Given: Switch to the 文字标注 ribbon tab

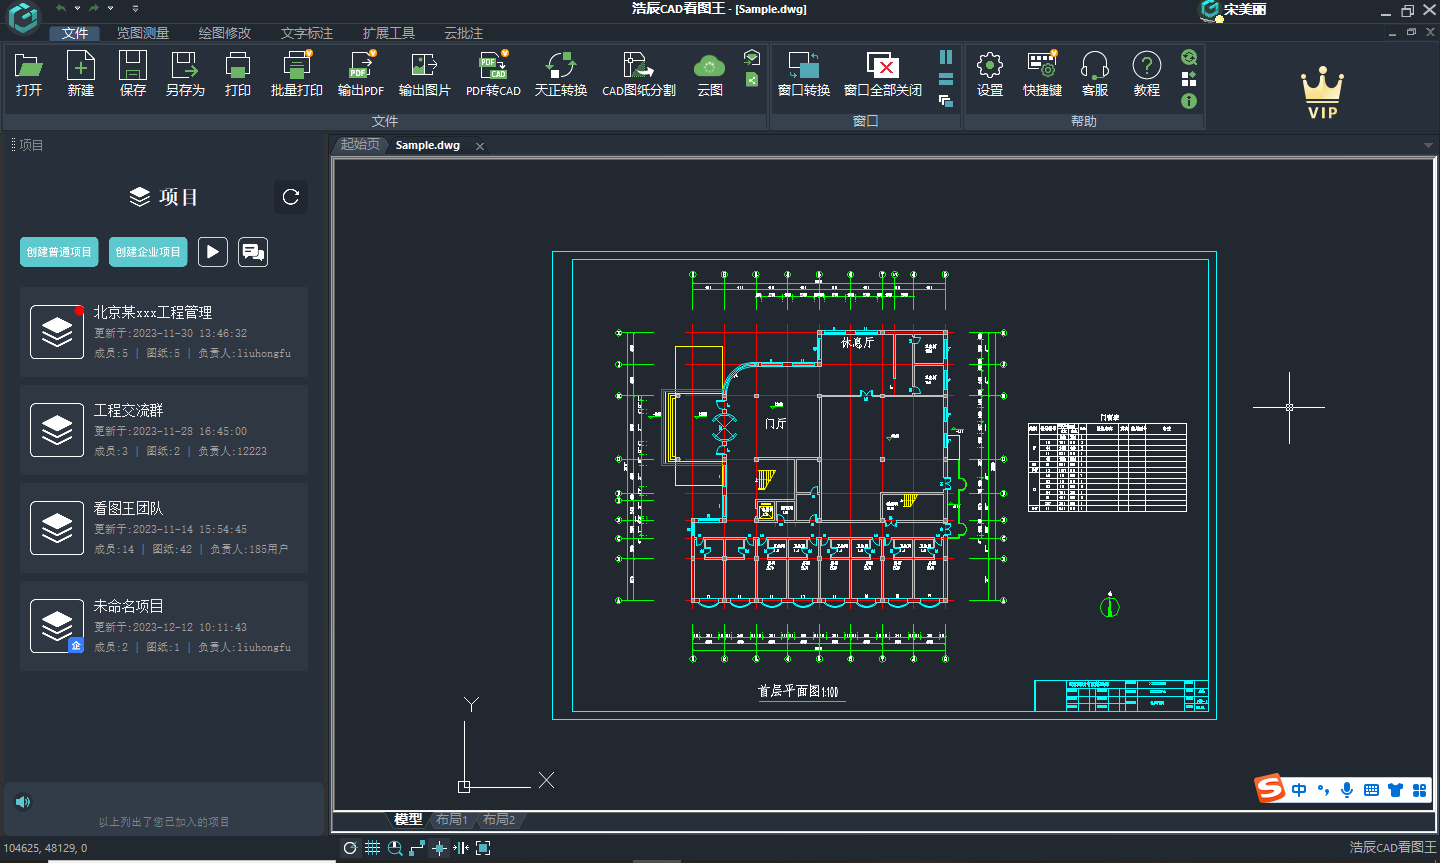Looking at the screenshot, I should 307,33.
